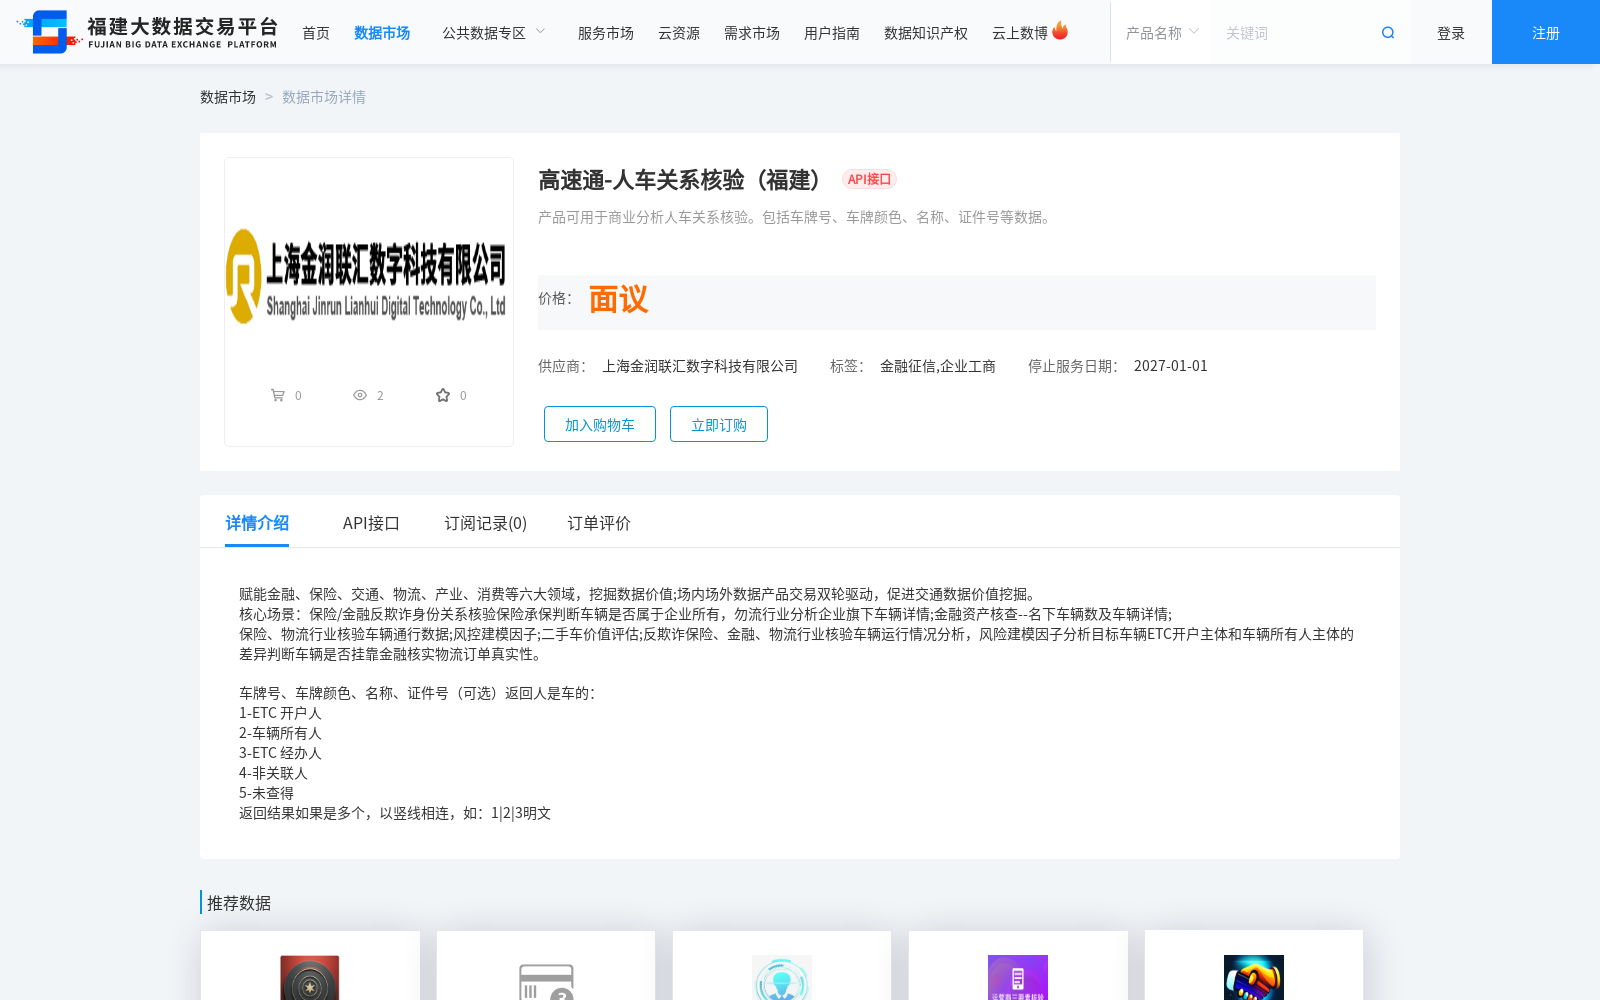1600x1000 pixels.
Task: Switch to the 详情介绍 tab
Action: coord(257,523)
